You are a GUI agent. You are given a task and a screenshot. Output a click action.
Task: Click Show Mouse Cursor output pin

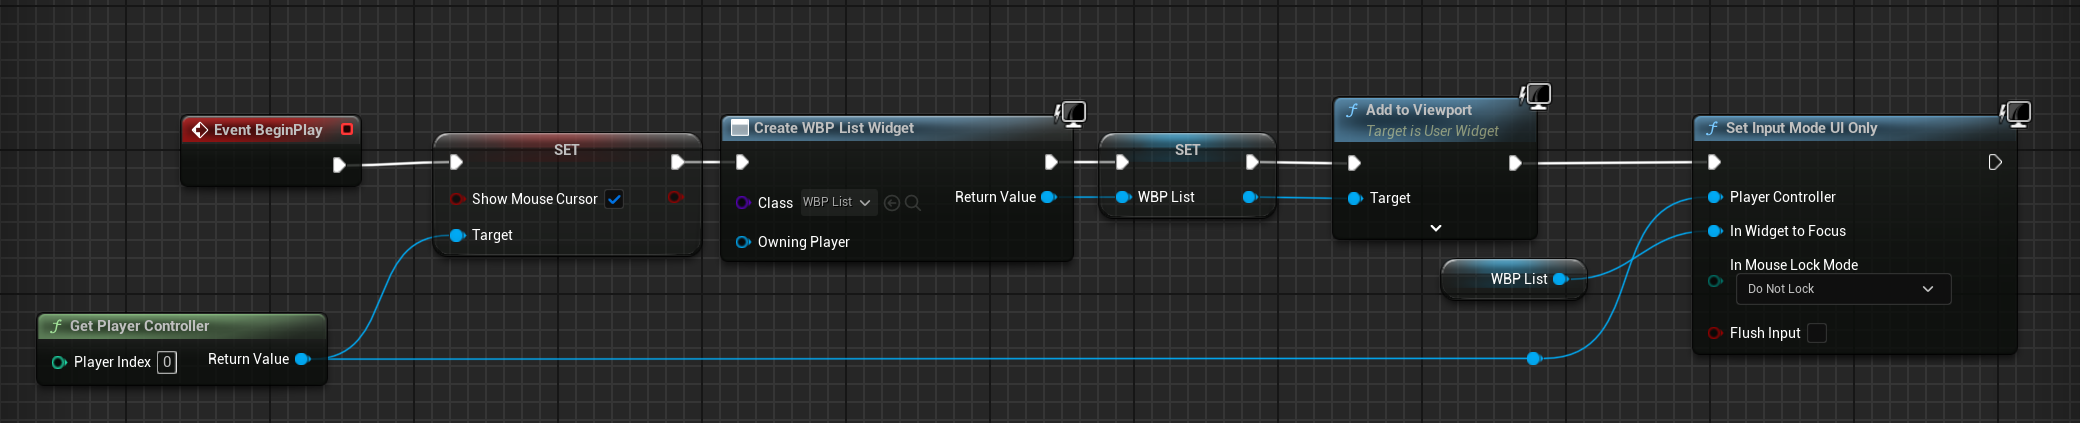(675, 197)
